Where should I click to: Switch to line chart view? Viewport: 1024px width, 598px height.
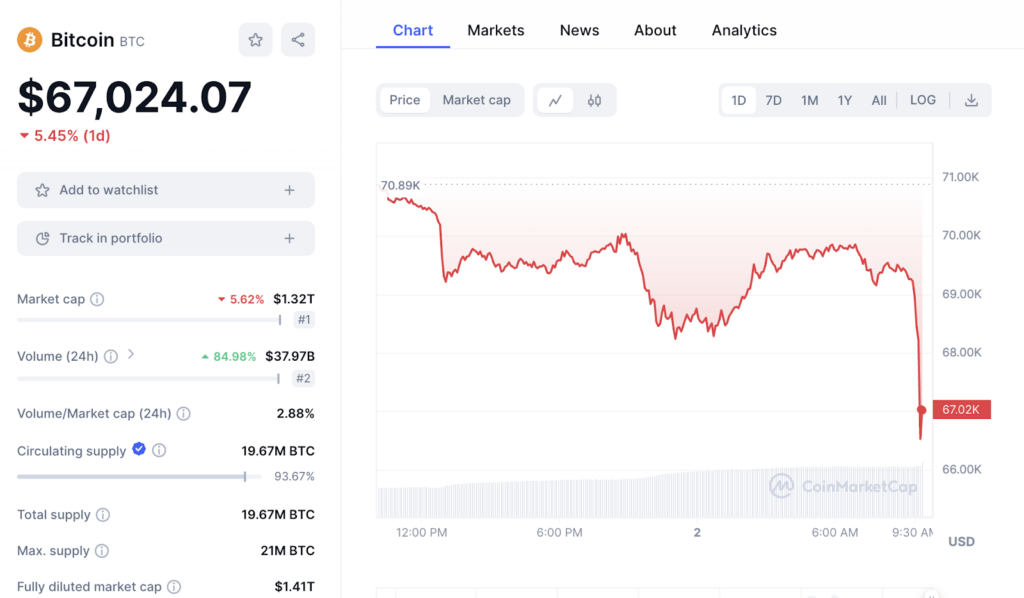point(555,100)
